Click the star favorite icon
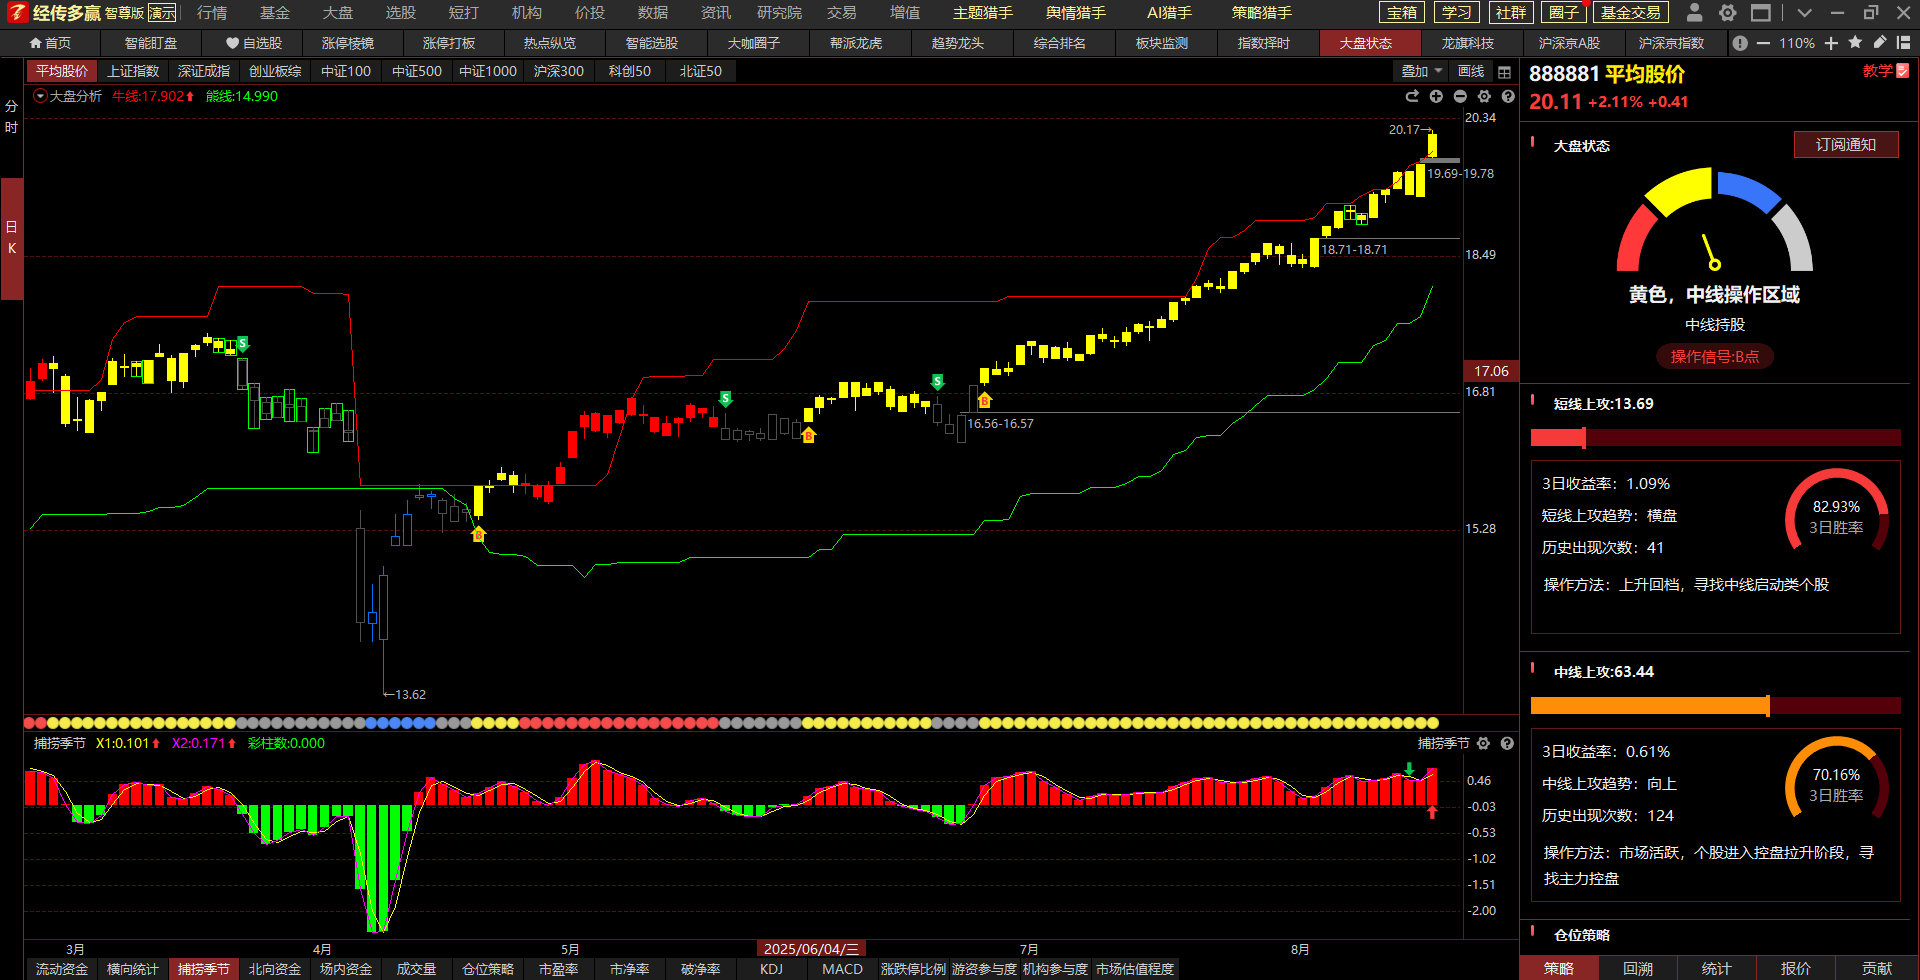Screen dimensions: 1920x980 coord(1855,42)
